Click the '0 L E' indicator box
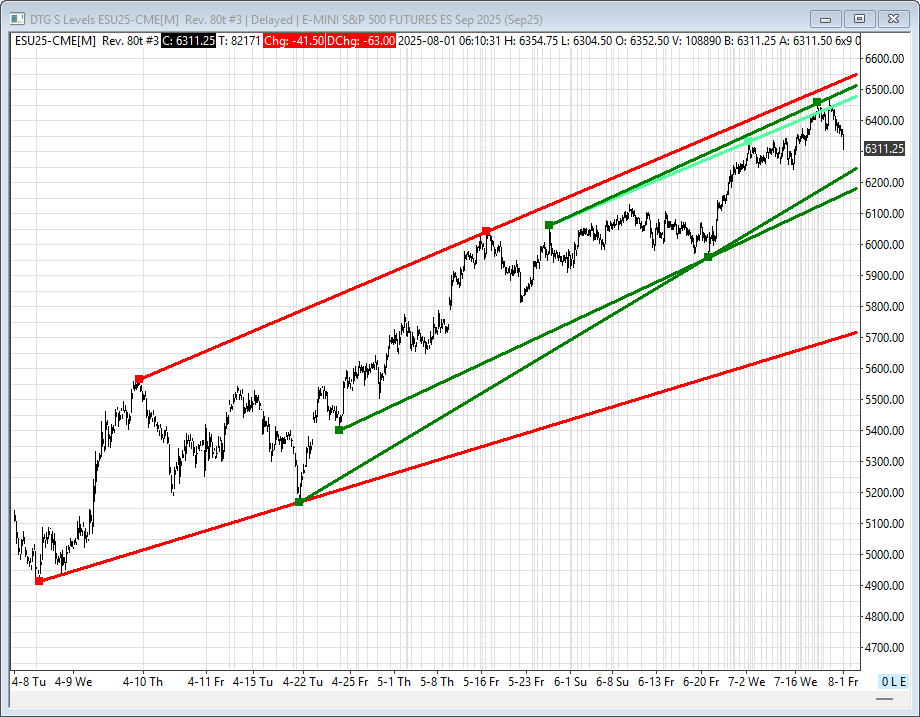Viewport: 920px width, 717px height. [x=894, y=682]
